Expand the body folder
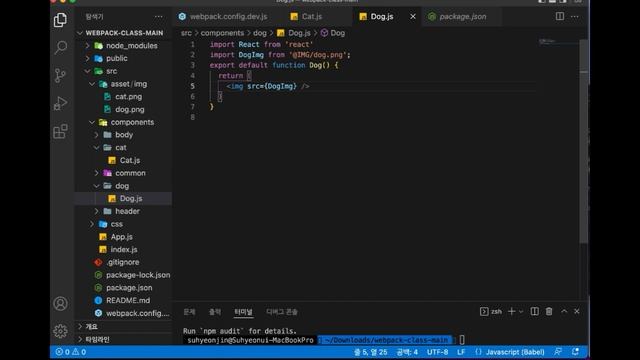The image size is (640, 360). coord(123,135)
